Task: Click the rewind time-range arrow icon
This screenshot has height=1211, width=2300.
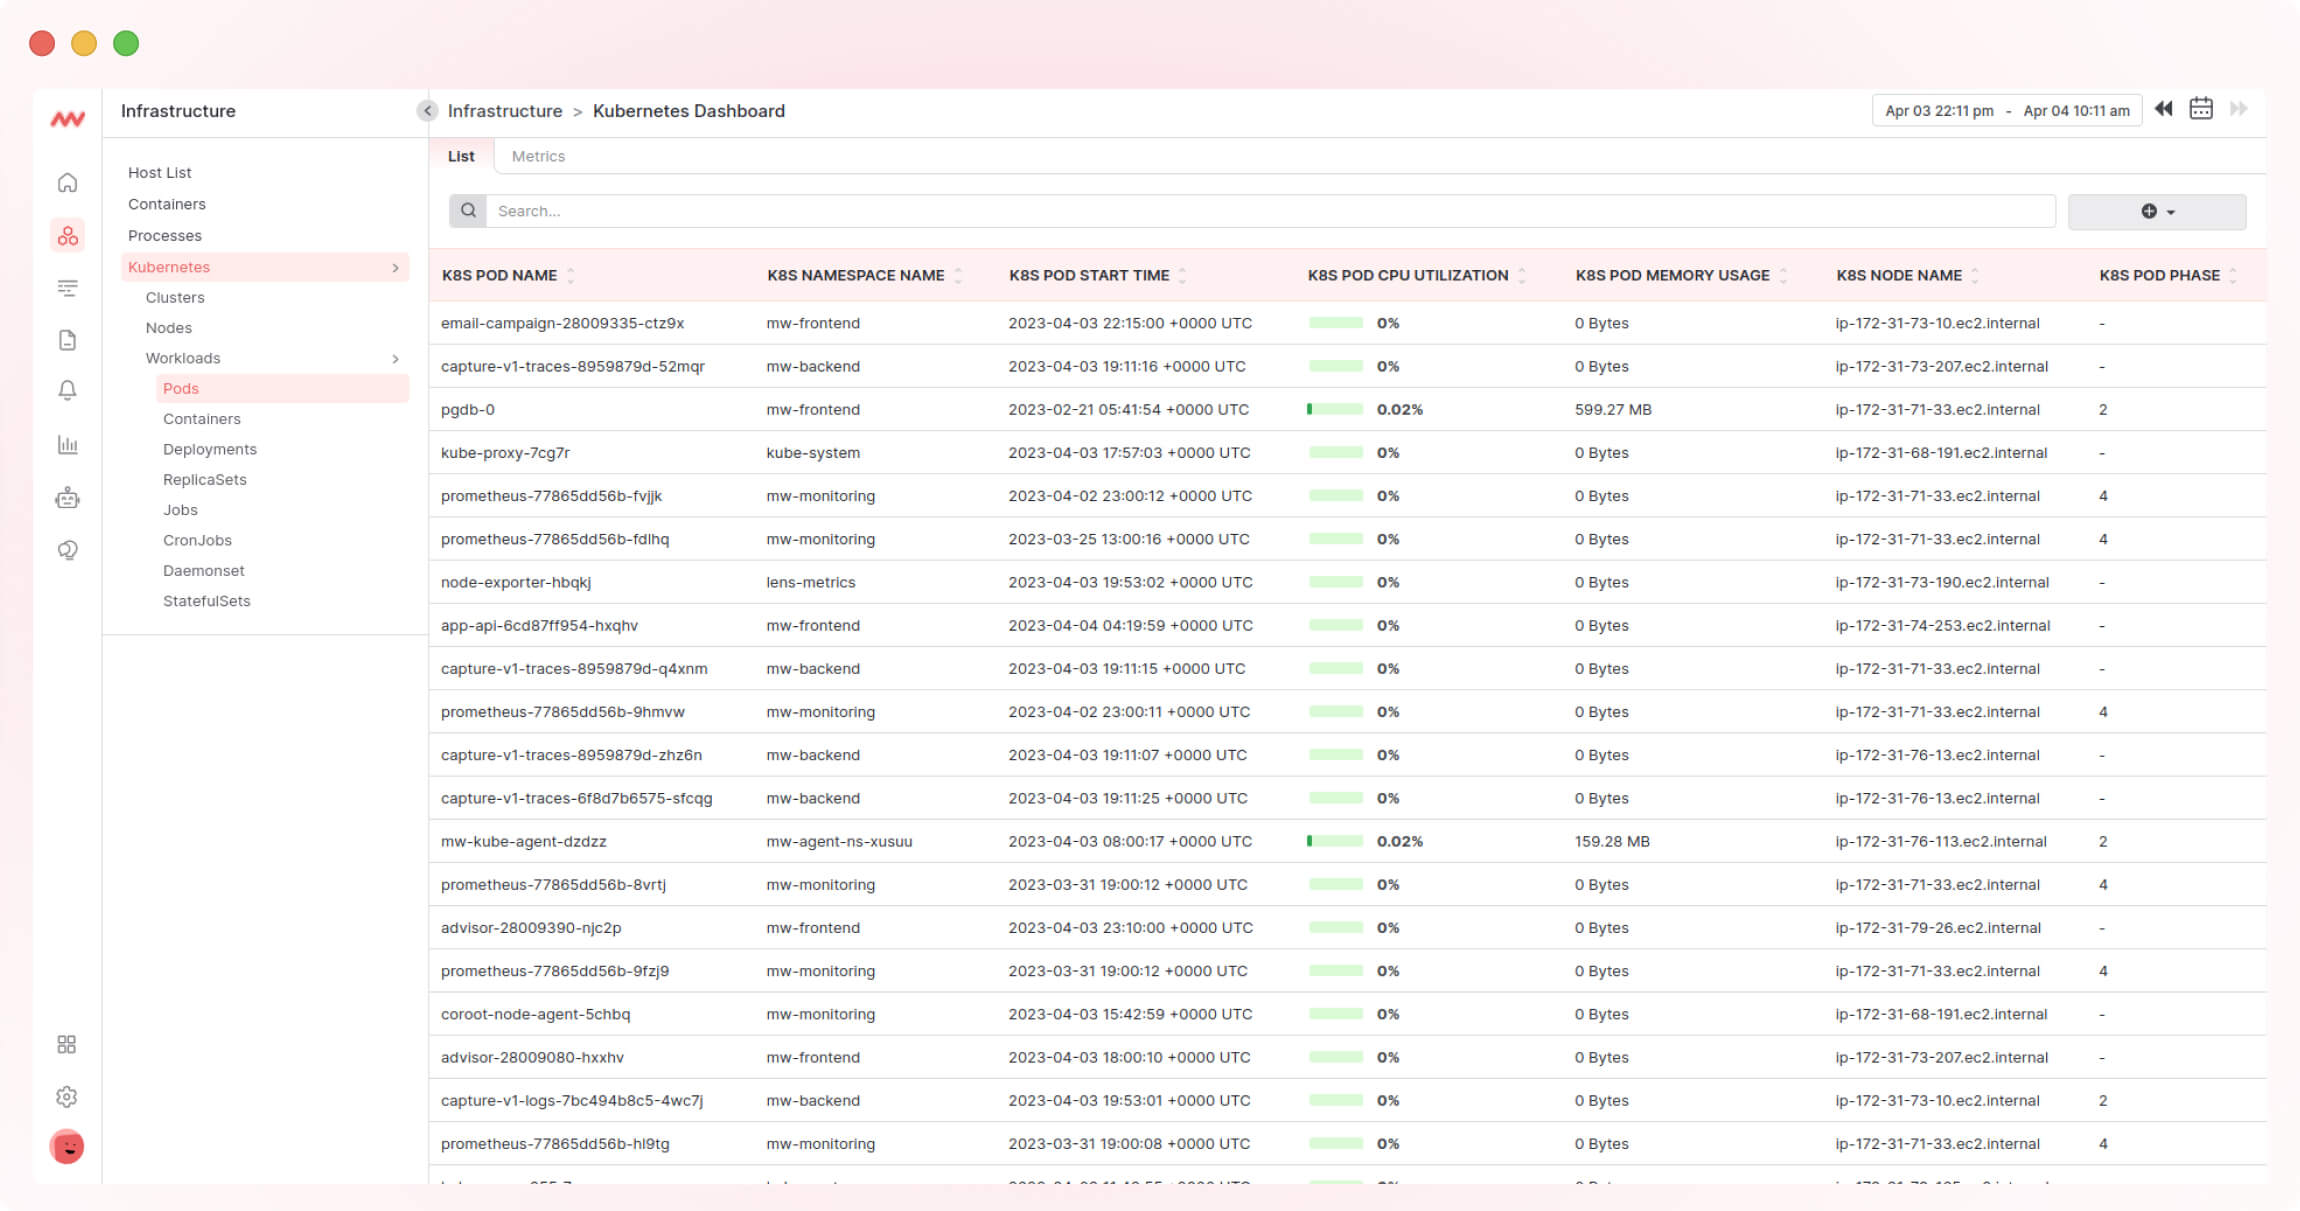Action: (x=2163, y=109)
